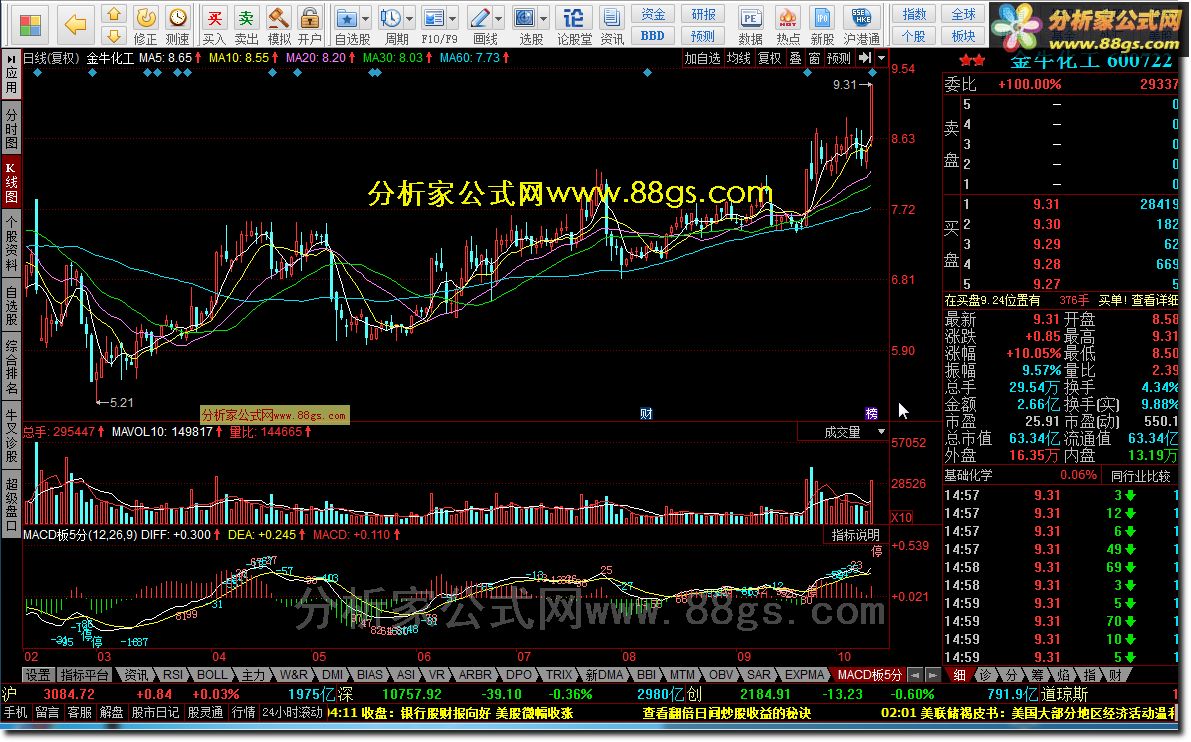
Task: Switch to the BOLL indicator tab
Action: [211, 674]
